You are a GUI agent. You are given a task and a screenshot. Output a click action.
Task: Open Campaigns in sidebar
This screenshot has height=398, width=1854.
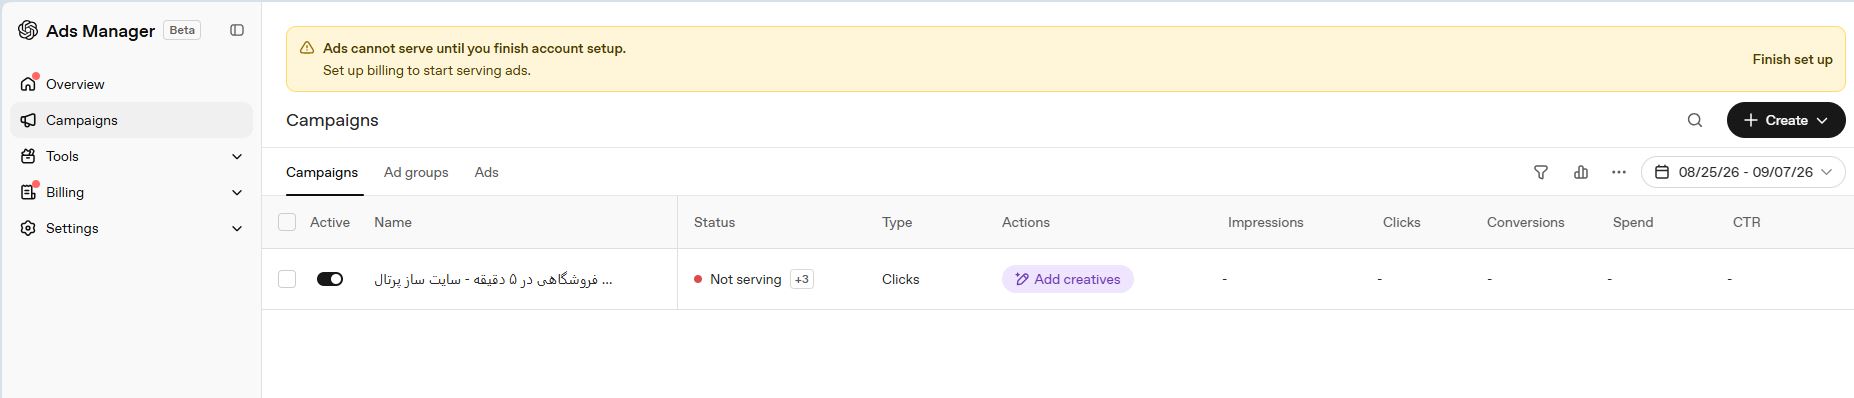pyautogui.click(x=131, y=120)
